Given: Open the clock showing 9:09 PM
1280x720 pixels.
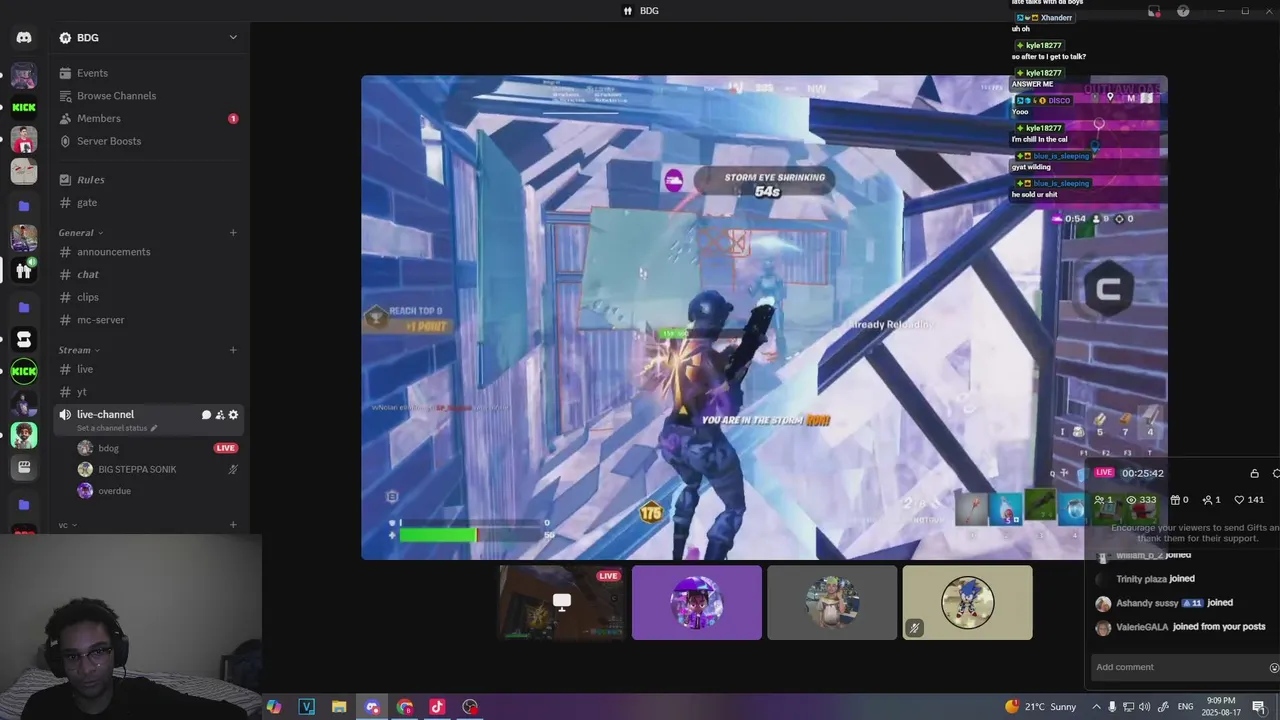Looking at the screenshot, I should pos(1220,707).
